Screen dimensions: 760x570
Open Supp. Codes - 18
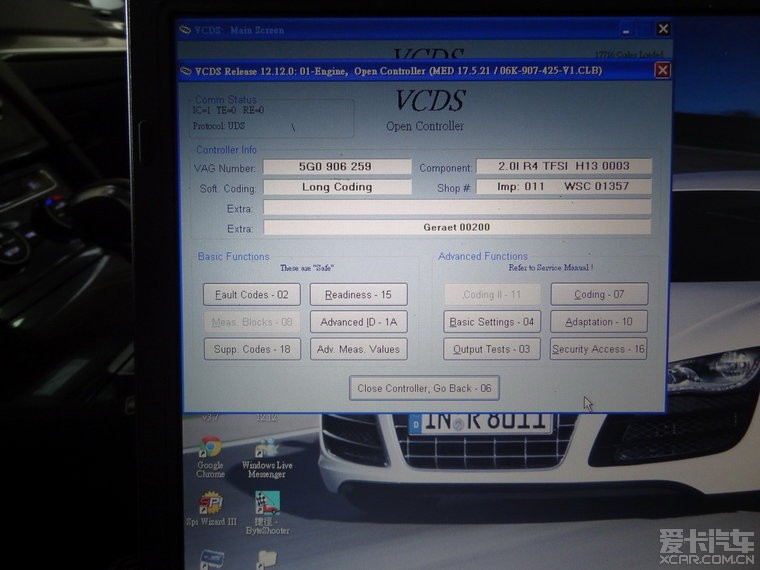(x=252, y=349)
